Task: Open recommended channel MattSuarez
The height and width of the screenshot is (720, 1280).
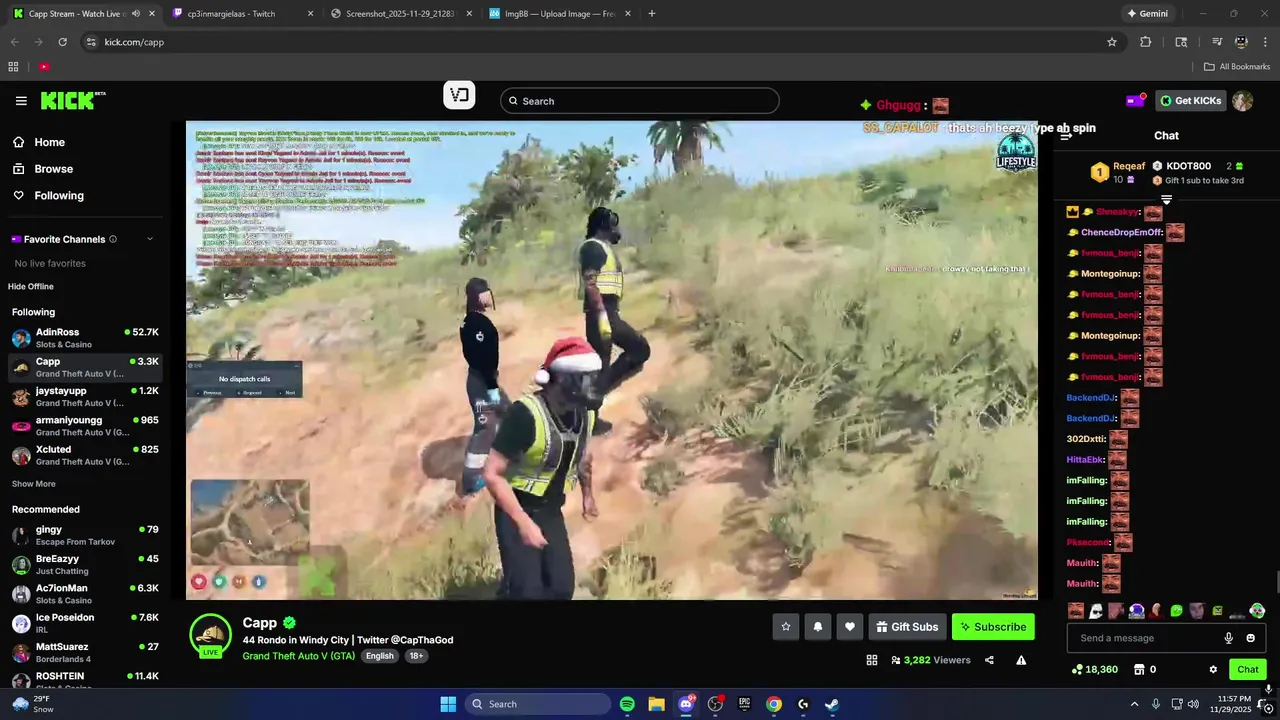Action: [x=85, y=653]
